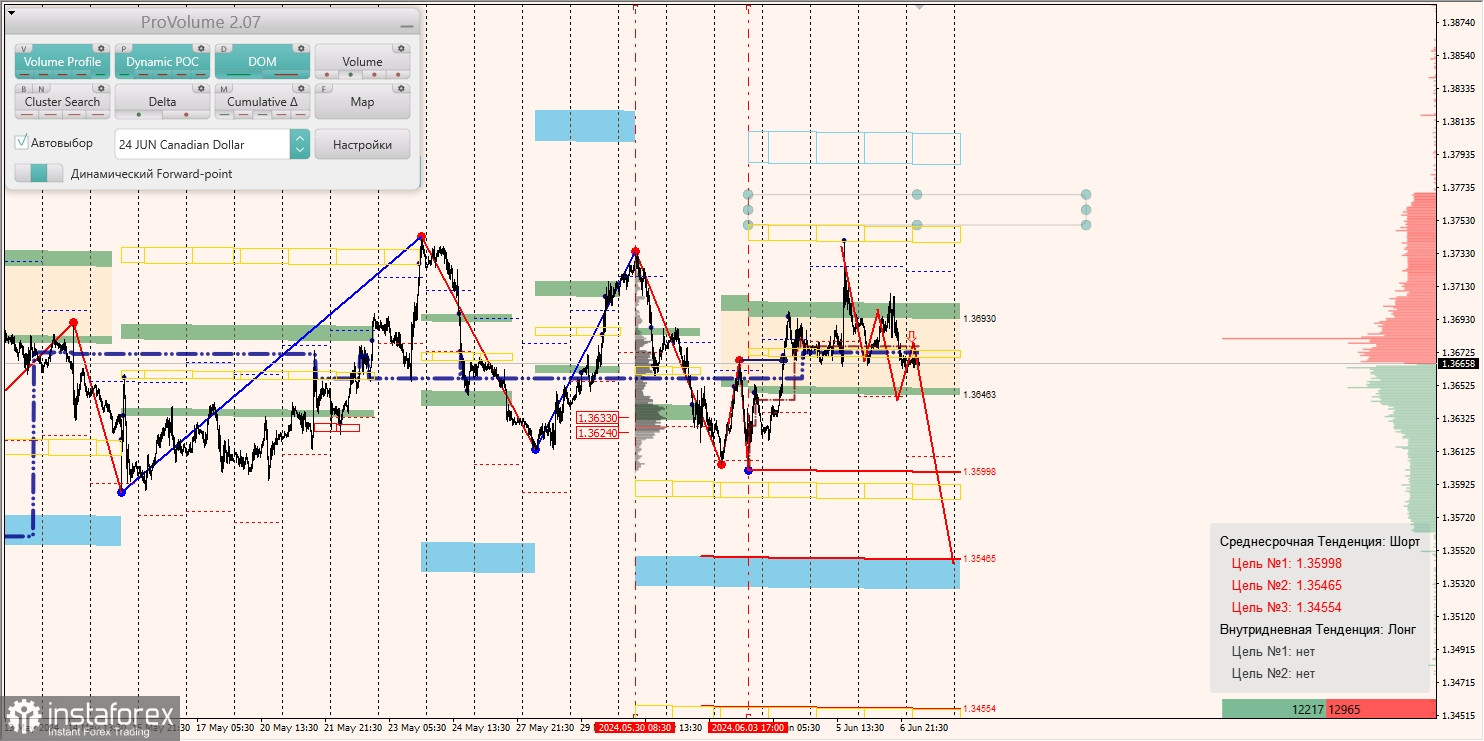Click the red 1.35465 target level label
The height and width of the screenshot is (741, 1484).
(x=979, y=558)
